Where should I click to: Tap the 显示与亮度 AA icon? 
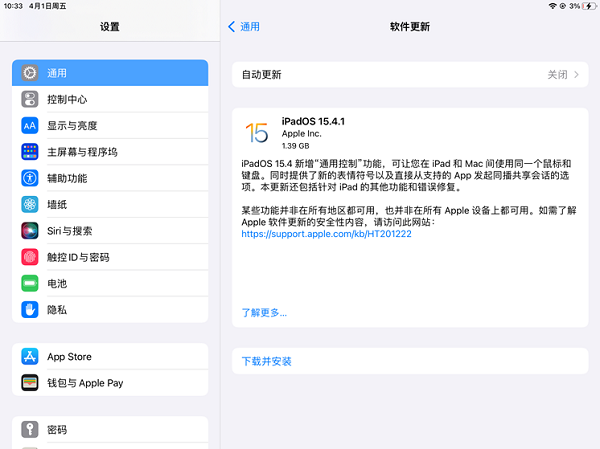(30, 126)
